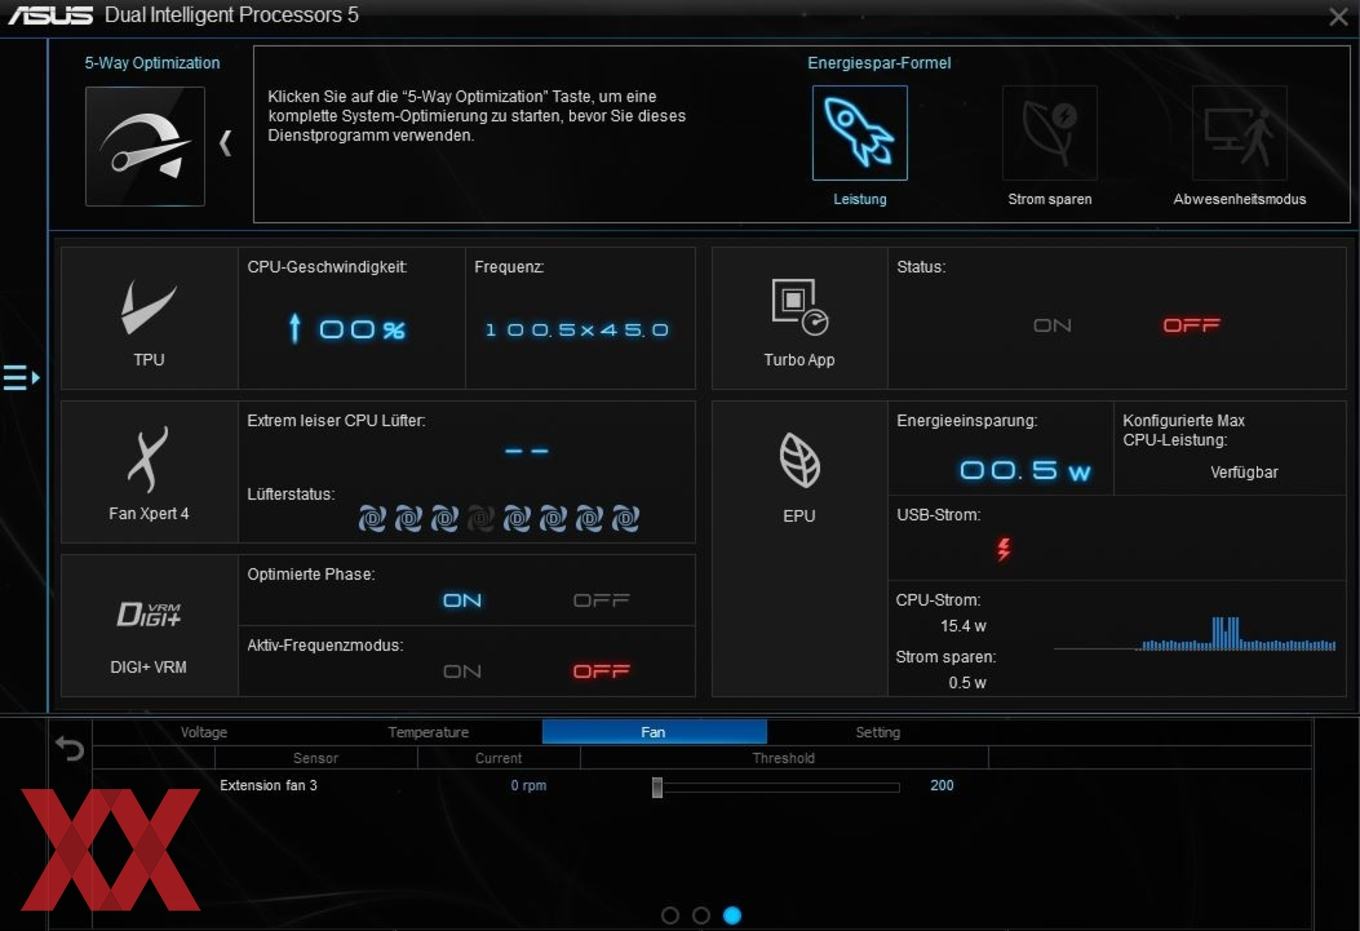1360x931 pixels.
Task: Select the Strom sparen leaf profile
Action: pos(1050,133)
